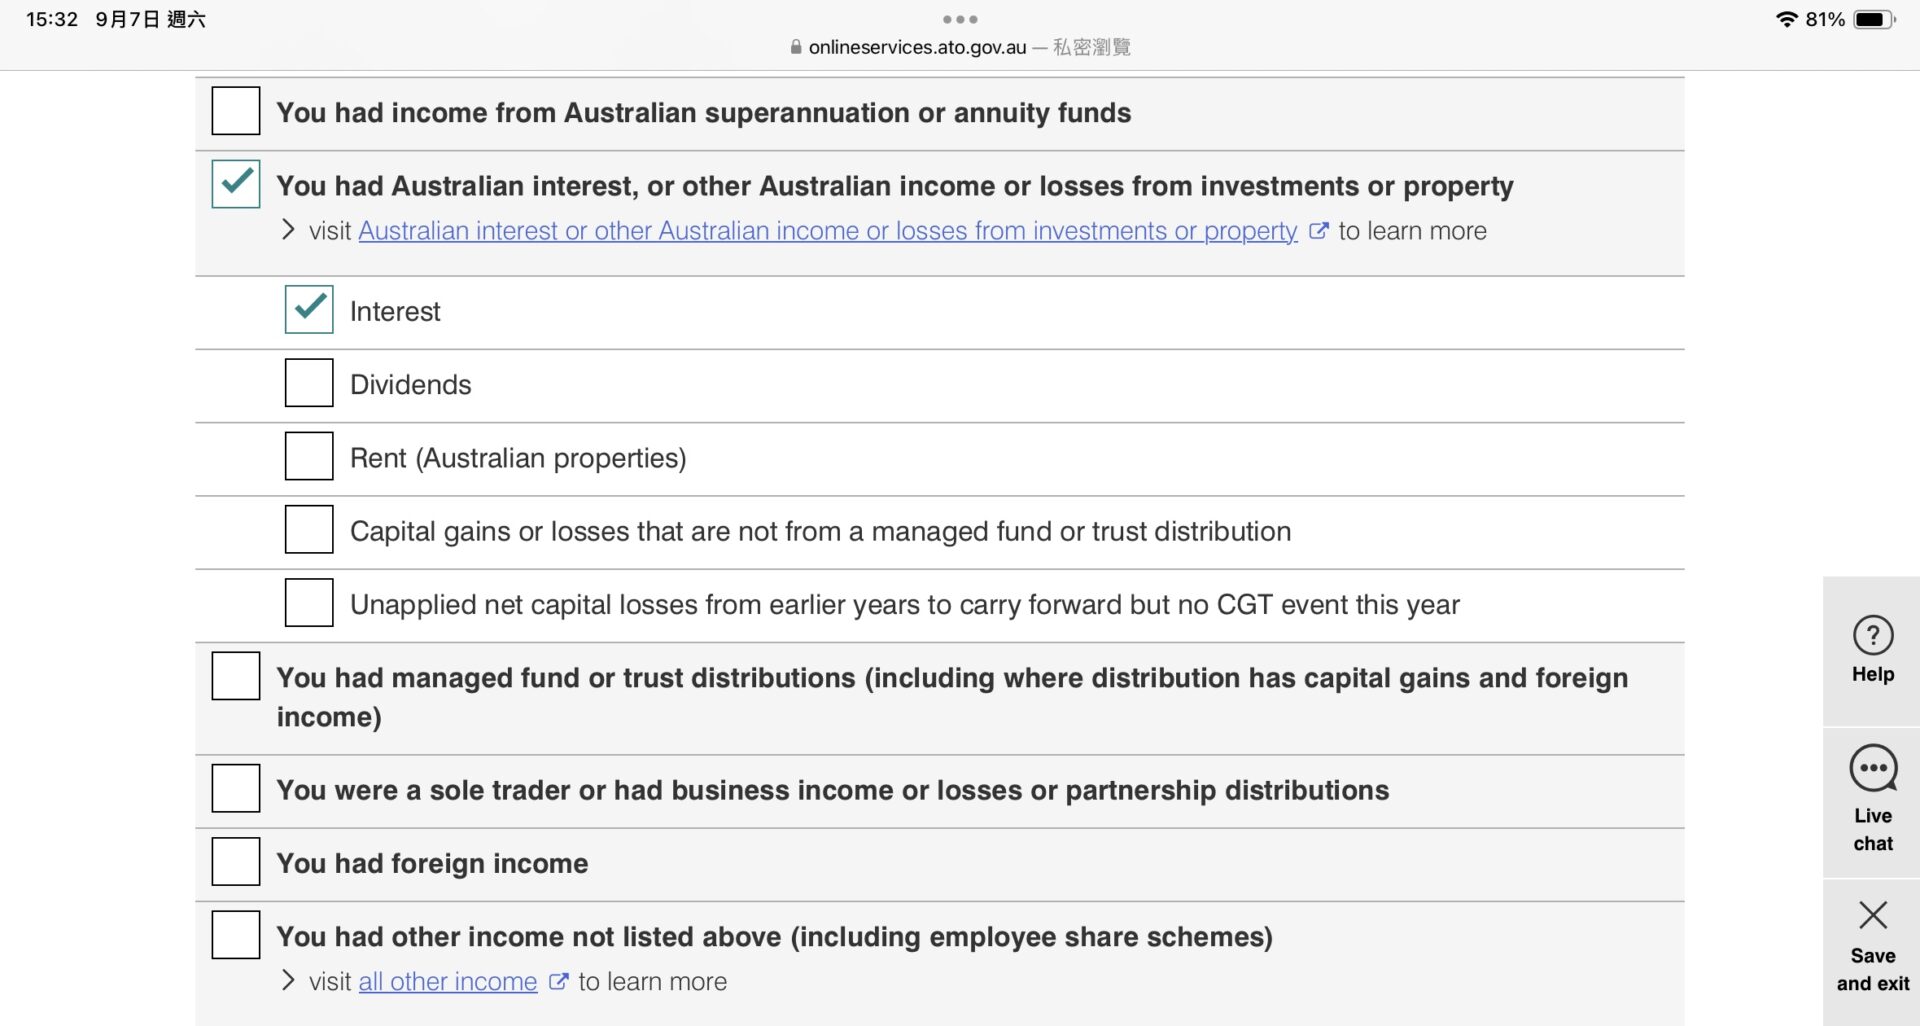The height and width of the screenshot is (1026, 1920).
Task: Tap the onlineservices.ato.gov.au address field
Action: [x=917, y=47]
